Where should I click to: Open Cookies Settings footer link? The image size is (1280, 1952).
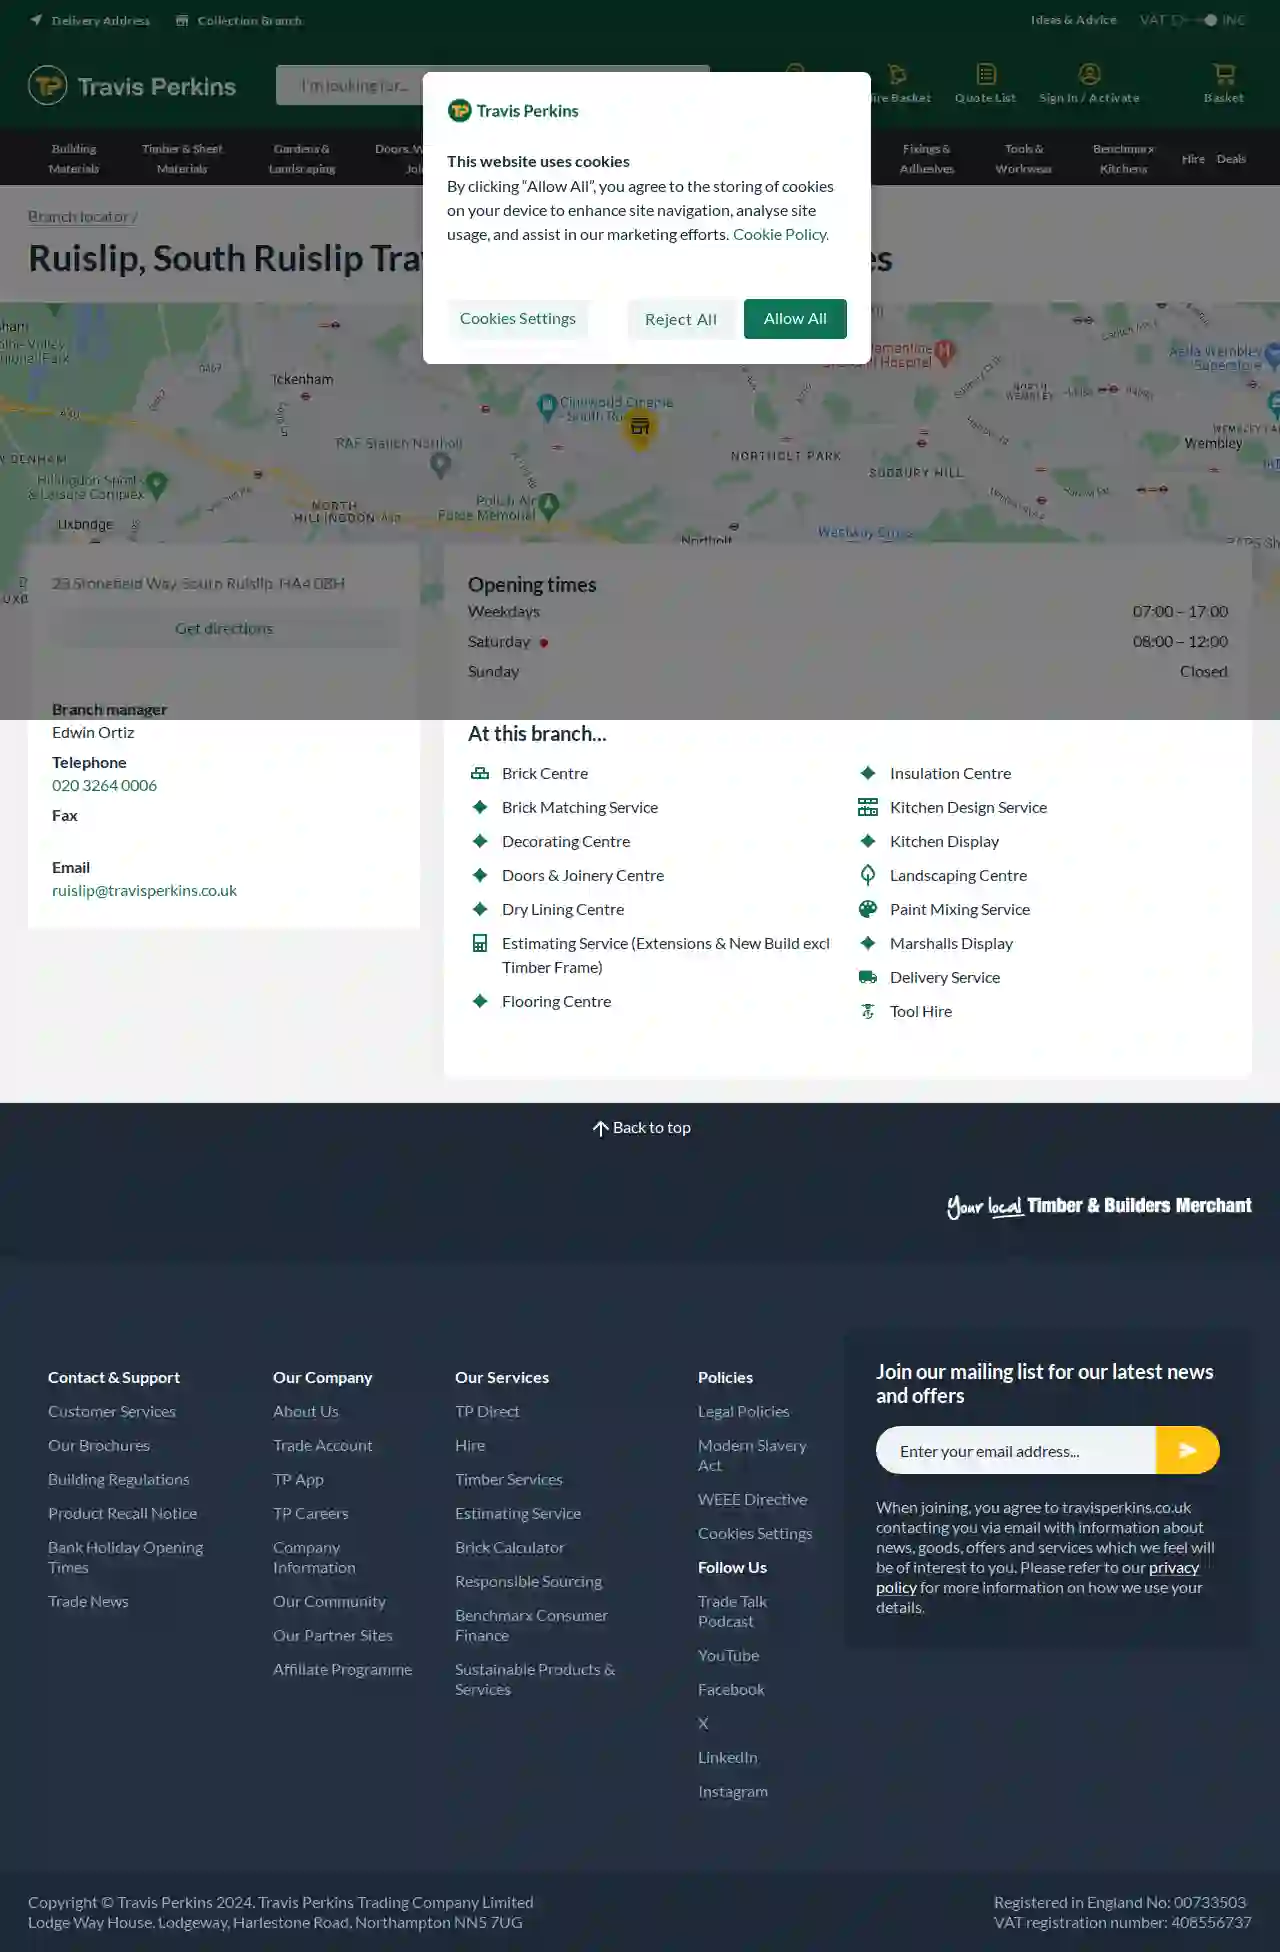tap(755, 1533)
